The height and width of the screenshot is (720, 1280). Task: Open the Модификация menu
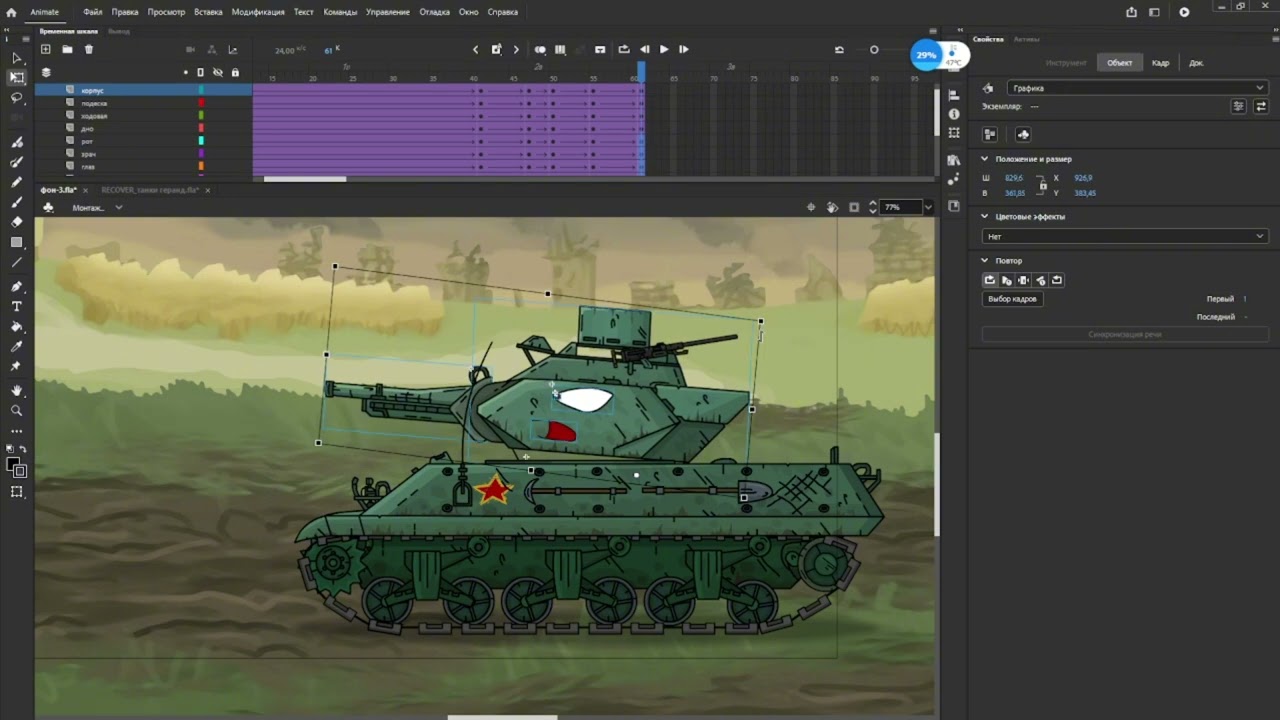(x=259, y=12)
